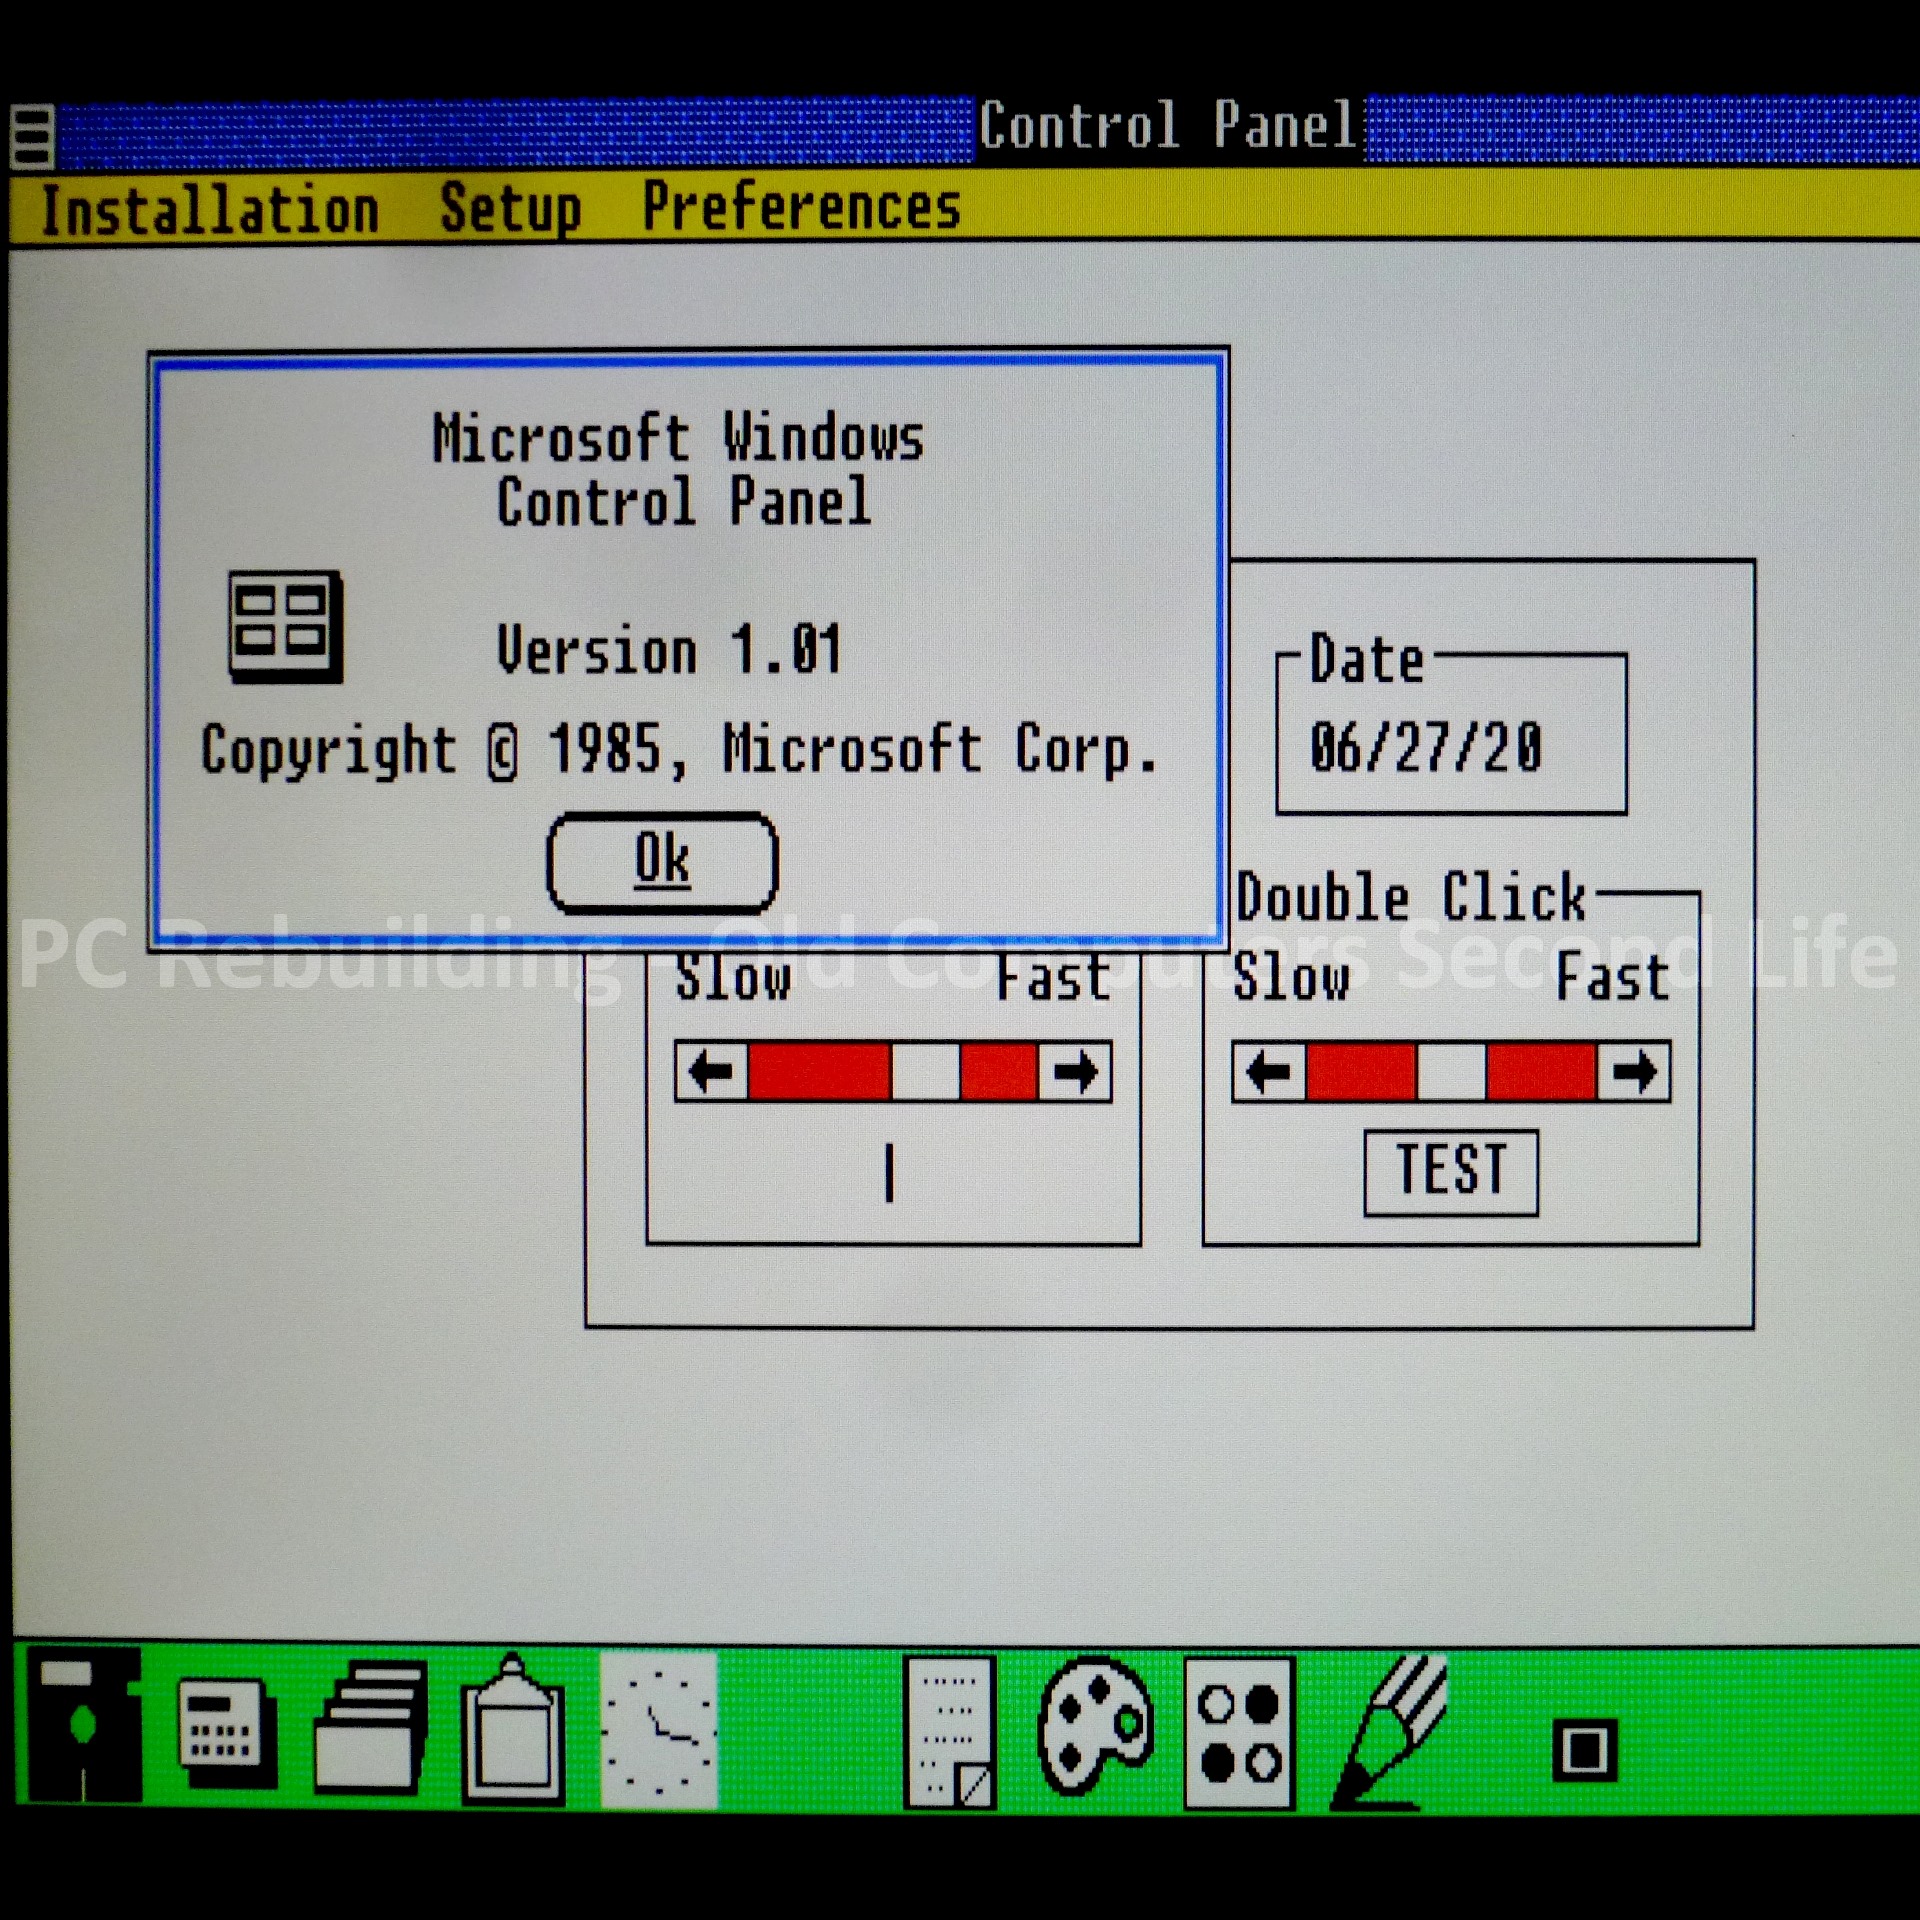This screenshot has height=1920, width=1920.
Task: Open the Clock icon
Action: click(x=659, y=1730)
